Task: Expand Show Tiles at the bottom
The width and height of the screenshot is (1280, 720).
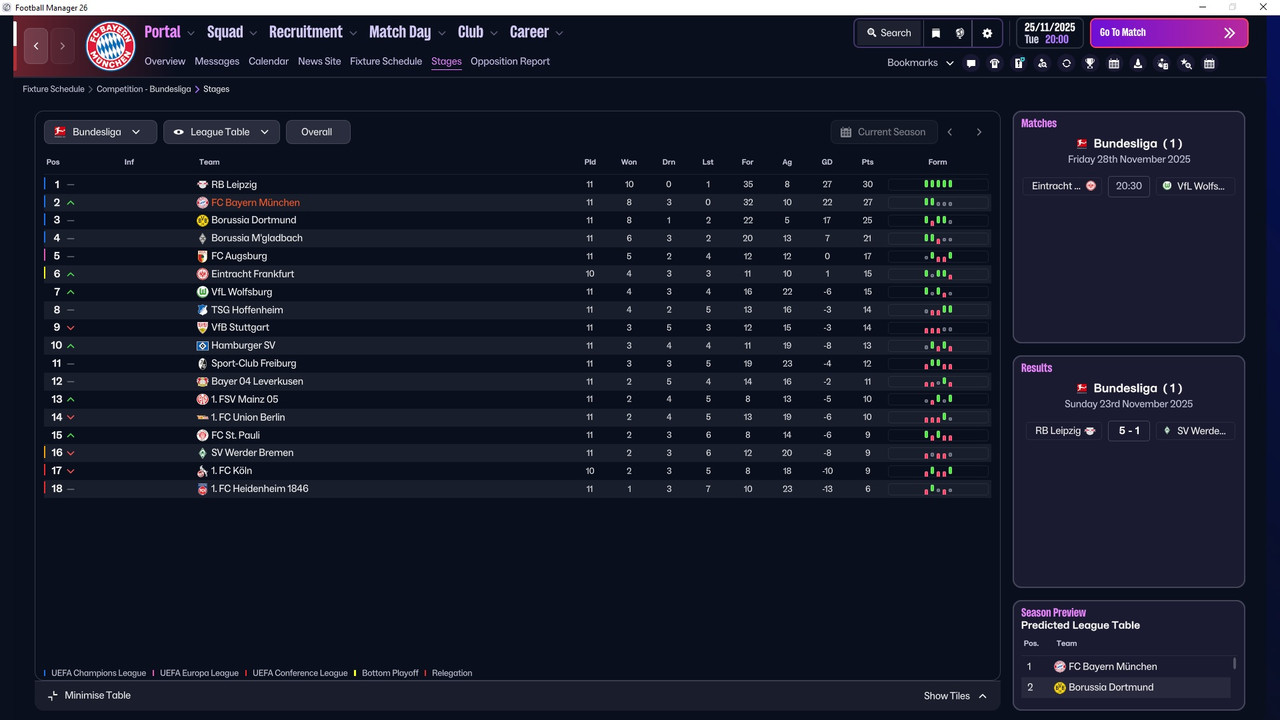Action: [955, 696]
